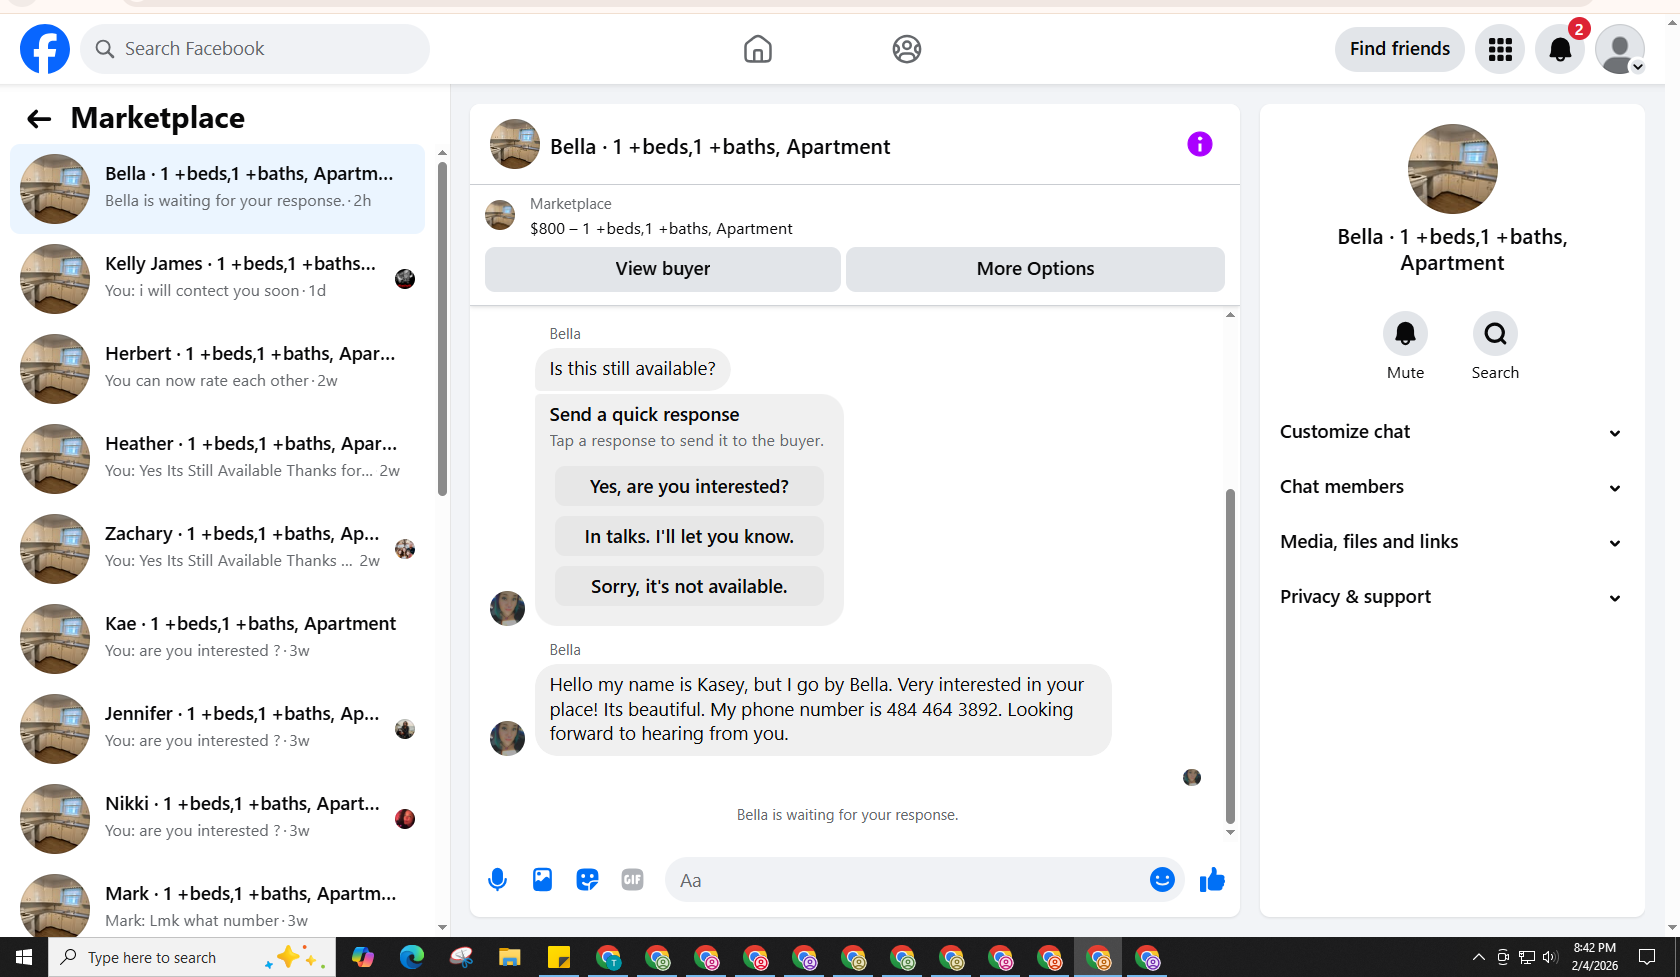This screenshot has width=1680, height=977.
Task: Open Microsoft Edge from the taskbar
Action: pos(412,958)
